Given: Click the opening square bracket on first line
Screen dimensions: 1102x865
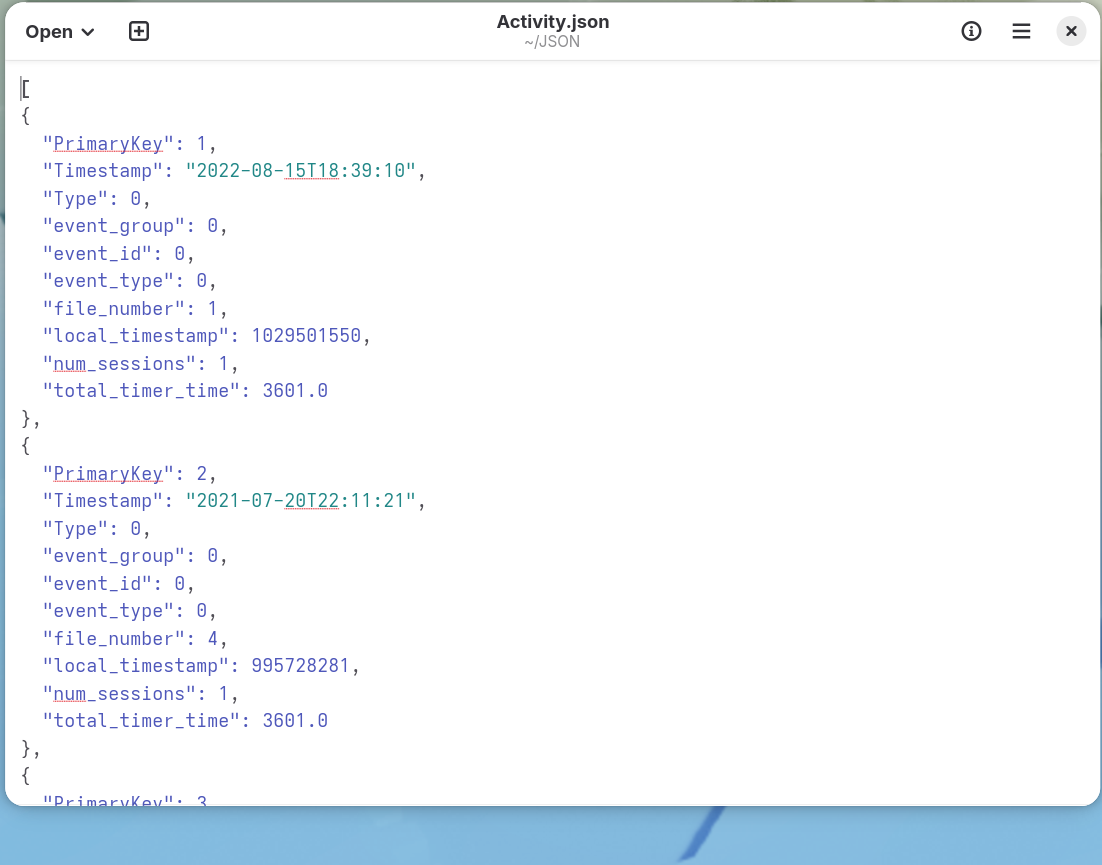Looking at the screenshot, I should pos(26,89).
